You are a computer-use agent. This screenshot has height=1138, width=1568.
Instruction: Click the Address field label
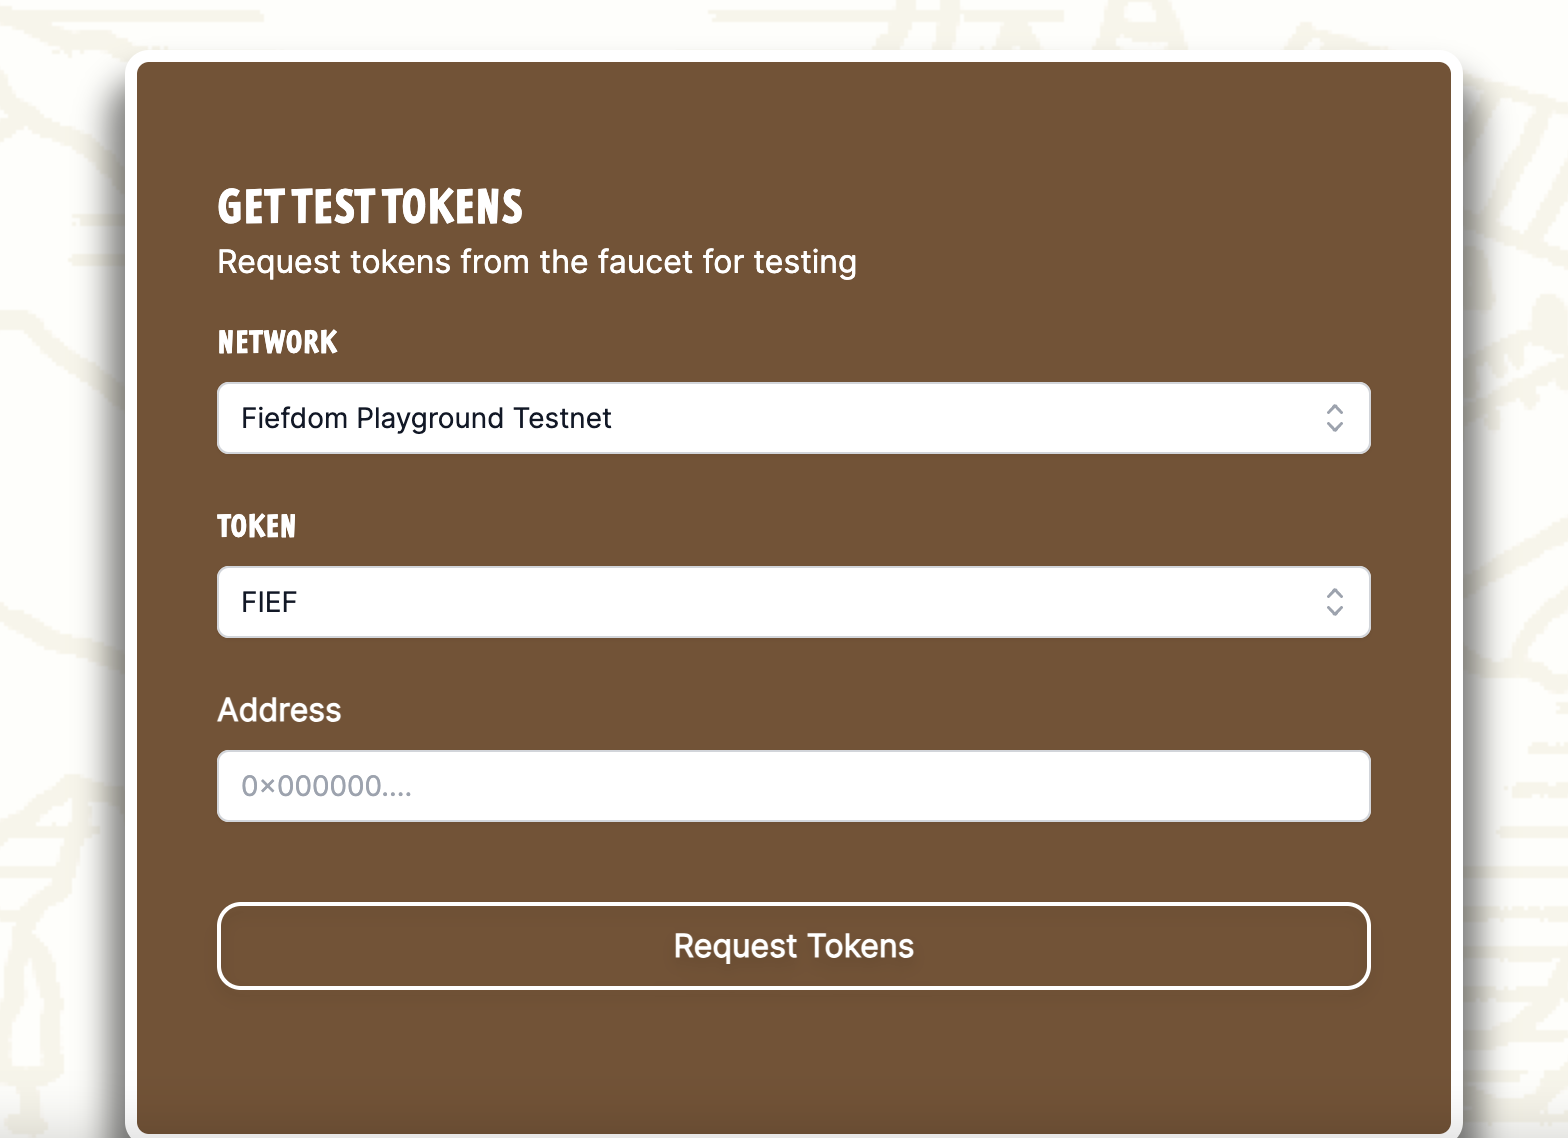pos(279,710)
